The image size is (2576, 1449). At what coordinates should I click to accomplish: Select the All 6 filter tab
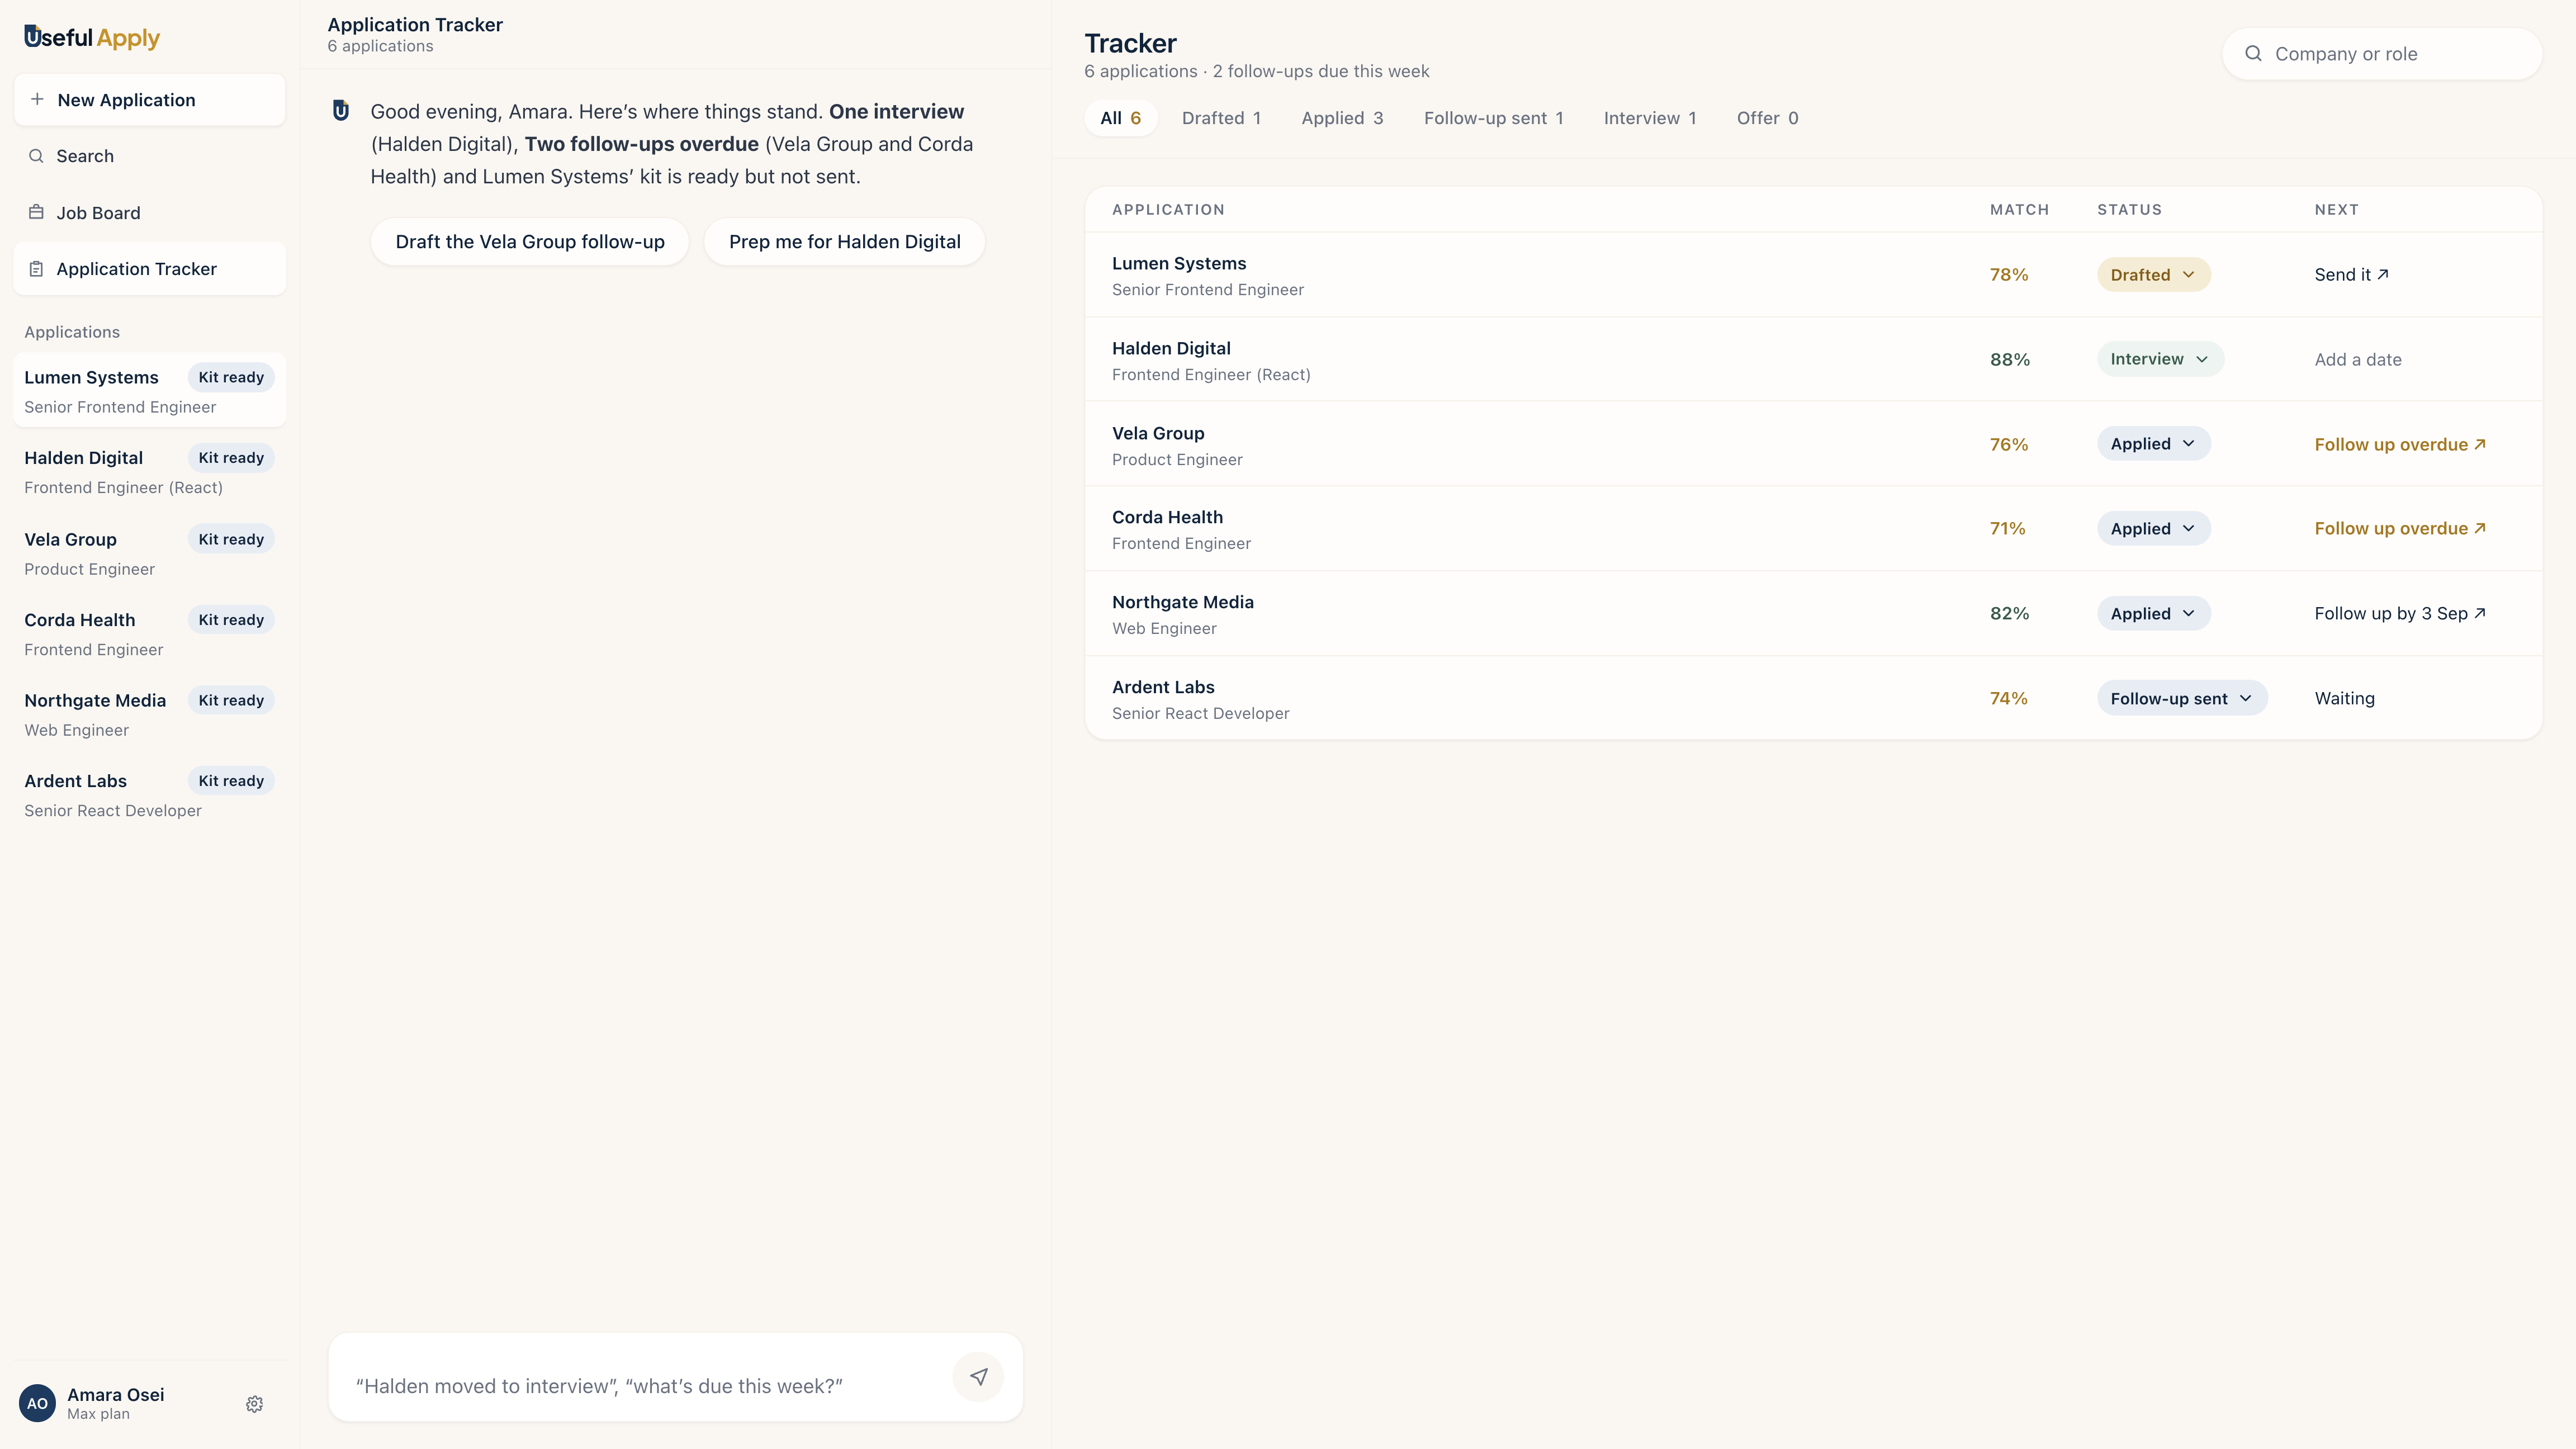(1120, 118)
